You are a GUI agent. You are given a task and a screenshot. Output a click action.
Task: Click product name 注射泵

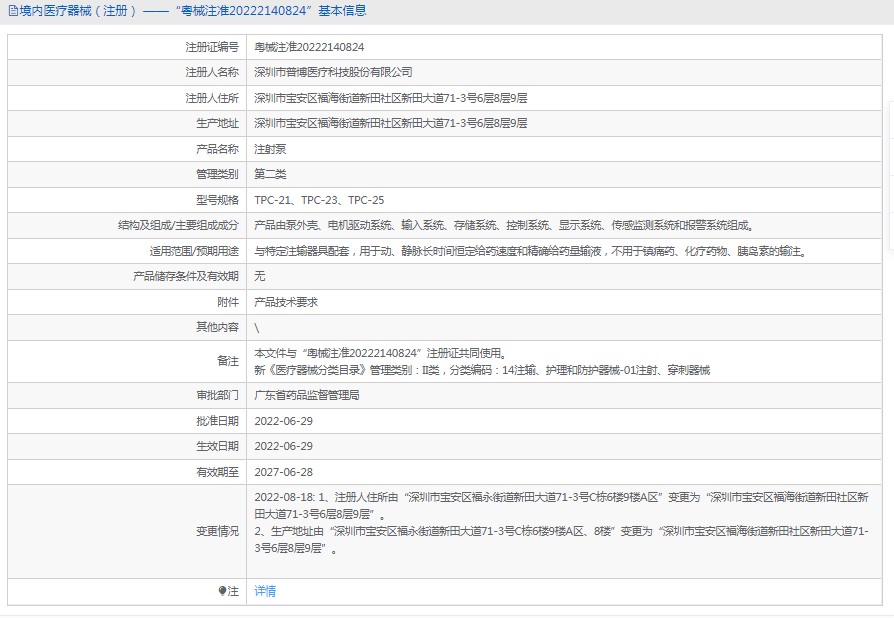pos(270,149)
